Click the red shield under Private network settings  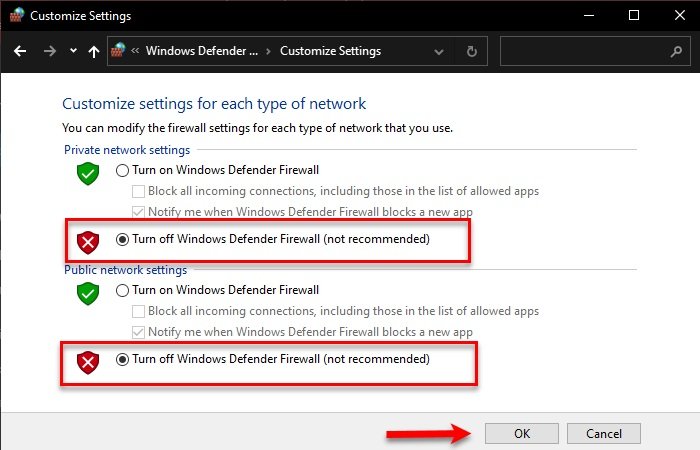click(x=89, y=240)
